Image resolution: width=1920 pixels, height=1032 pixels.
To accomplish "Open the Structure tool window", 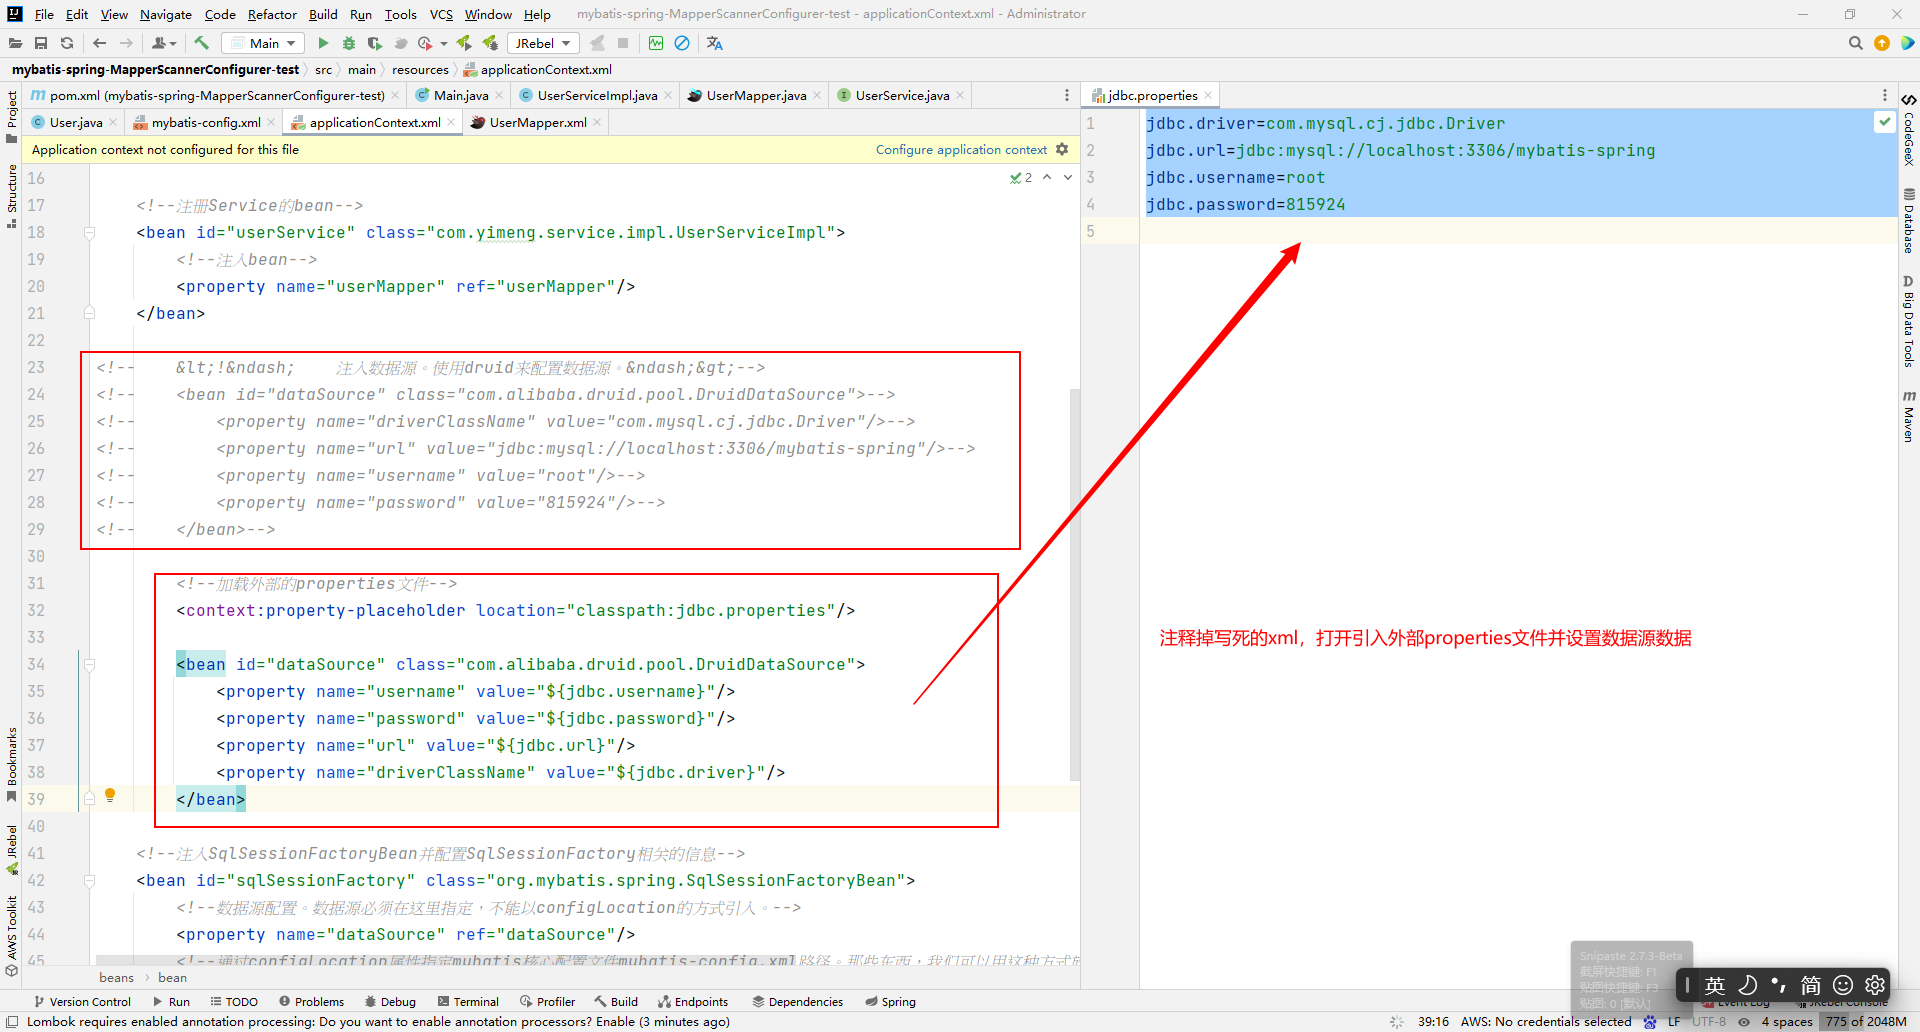I will tap(12, 196).
